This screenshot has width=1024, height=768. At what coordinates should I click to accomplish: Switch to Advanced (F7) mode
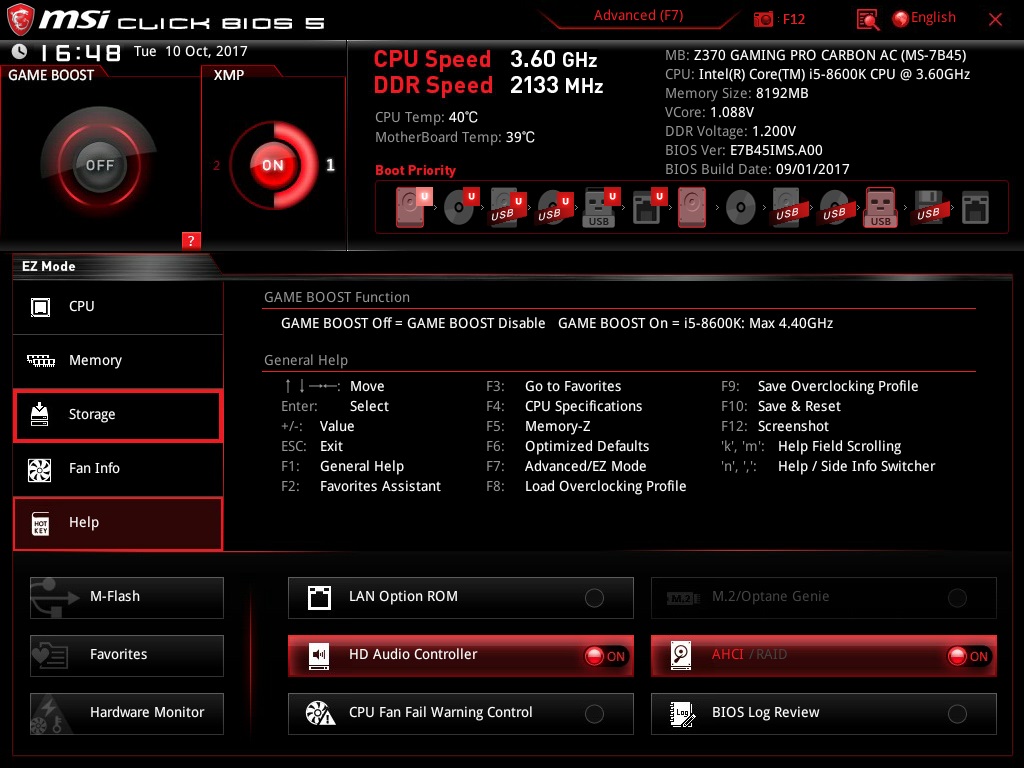click(x=638, y=16)
